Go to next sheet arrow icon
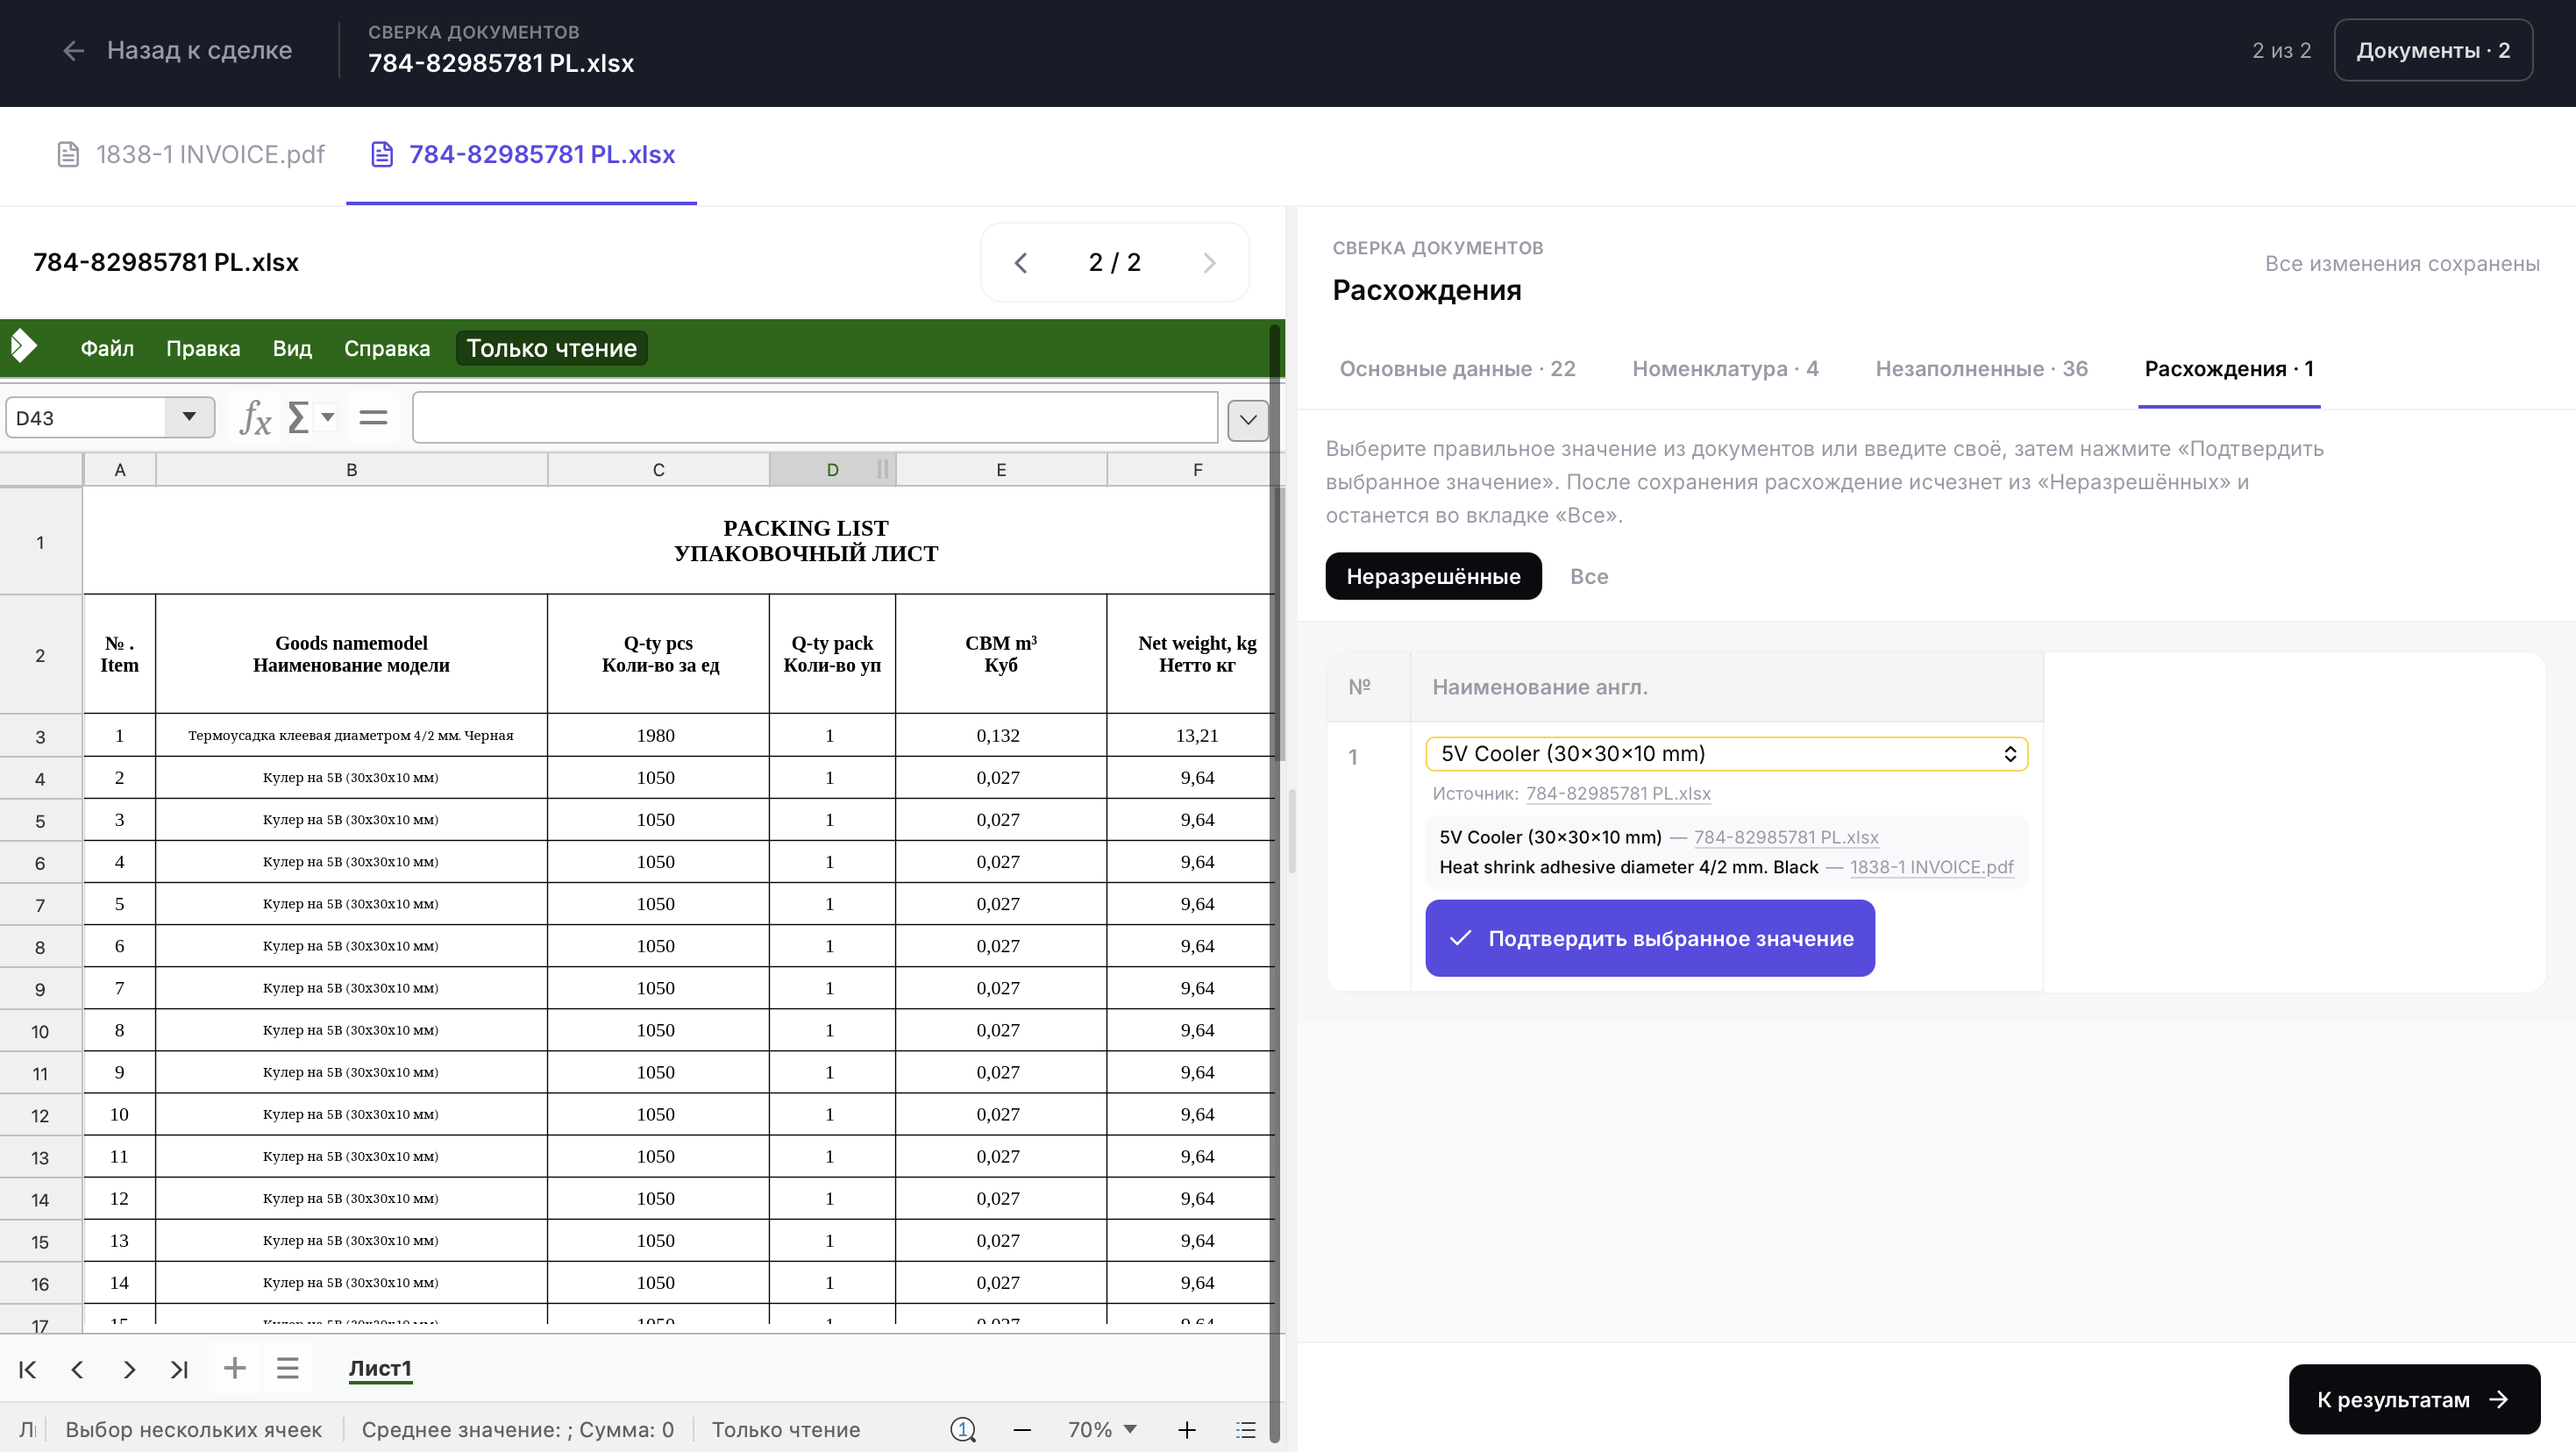2576x1452 pixels. coord(129,1369)
